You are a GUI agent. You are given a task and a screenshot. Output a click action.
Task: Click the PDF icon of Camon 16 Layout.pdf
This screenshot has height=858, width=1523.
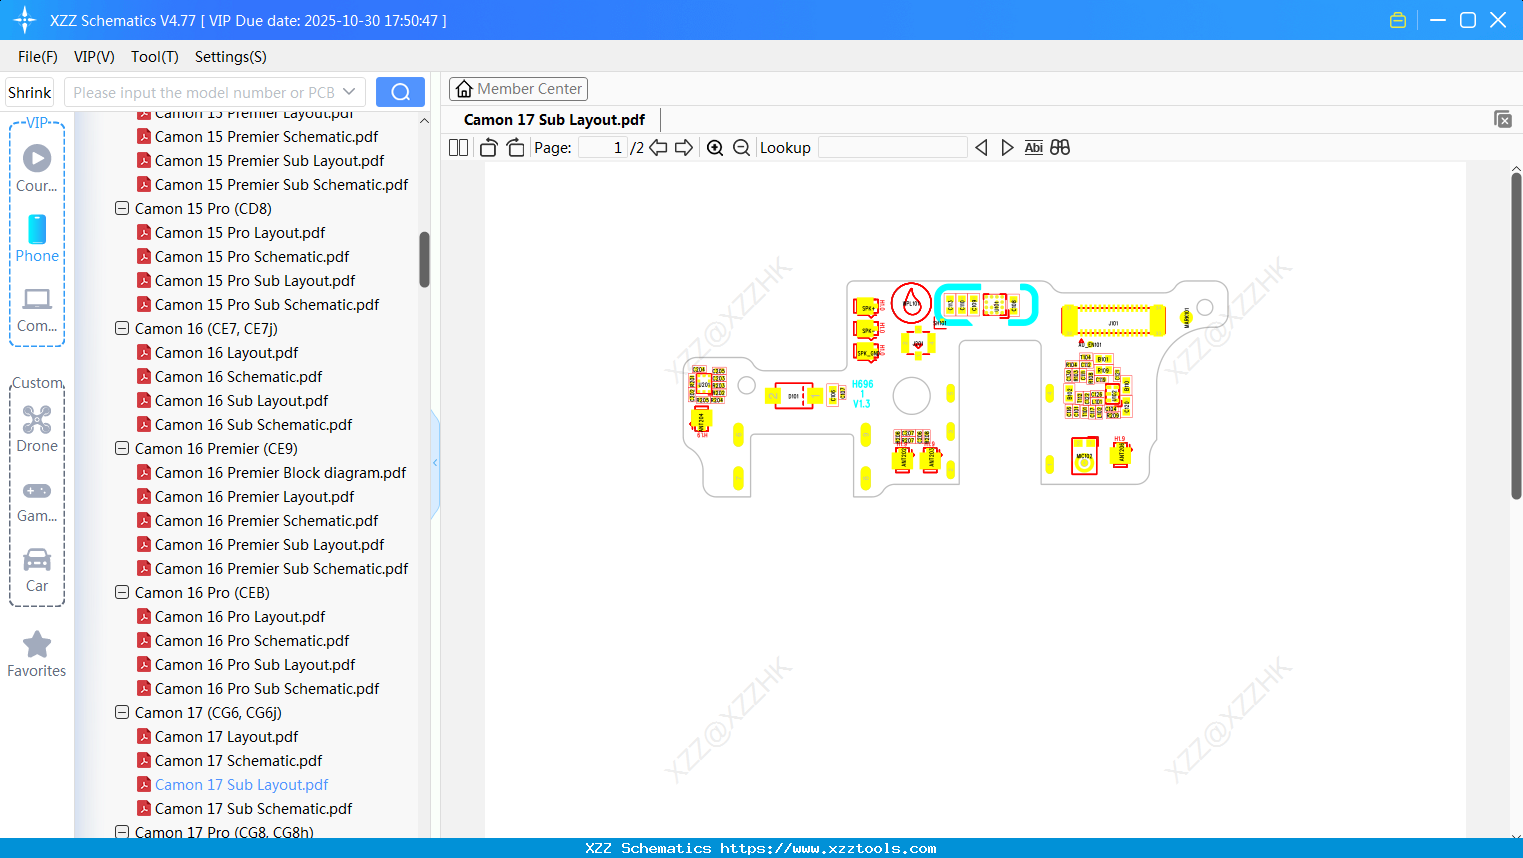click(144, 353)
